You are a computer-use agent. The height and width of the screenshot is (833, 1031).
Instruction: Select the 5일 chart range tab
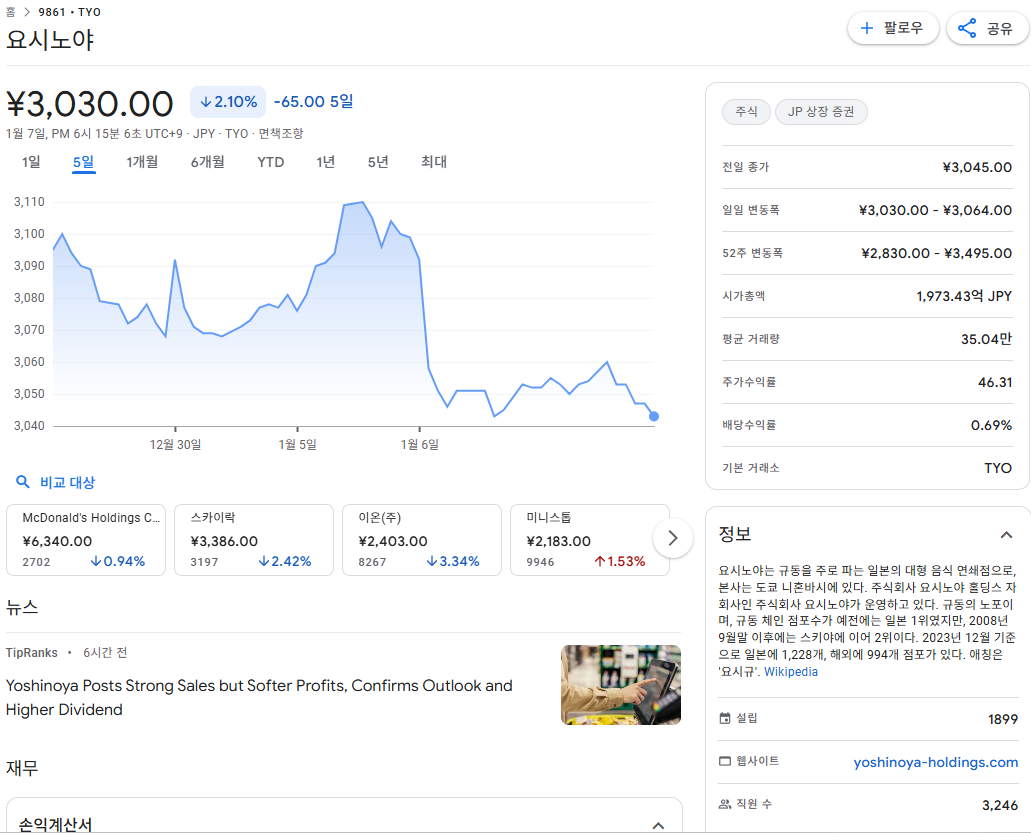[x=84, y=162]
